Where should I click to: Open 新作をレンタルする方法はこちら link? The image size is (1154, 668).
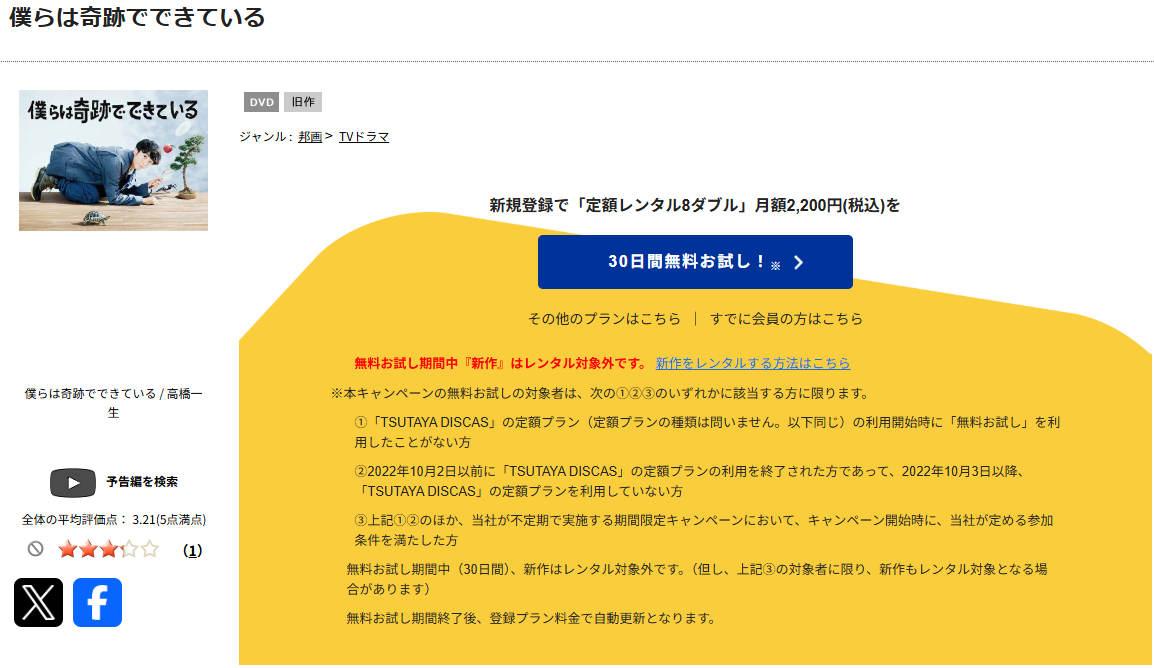(753, 363)
